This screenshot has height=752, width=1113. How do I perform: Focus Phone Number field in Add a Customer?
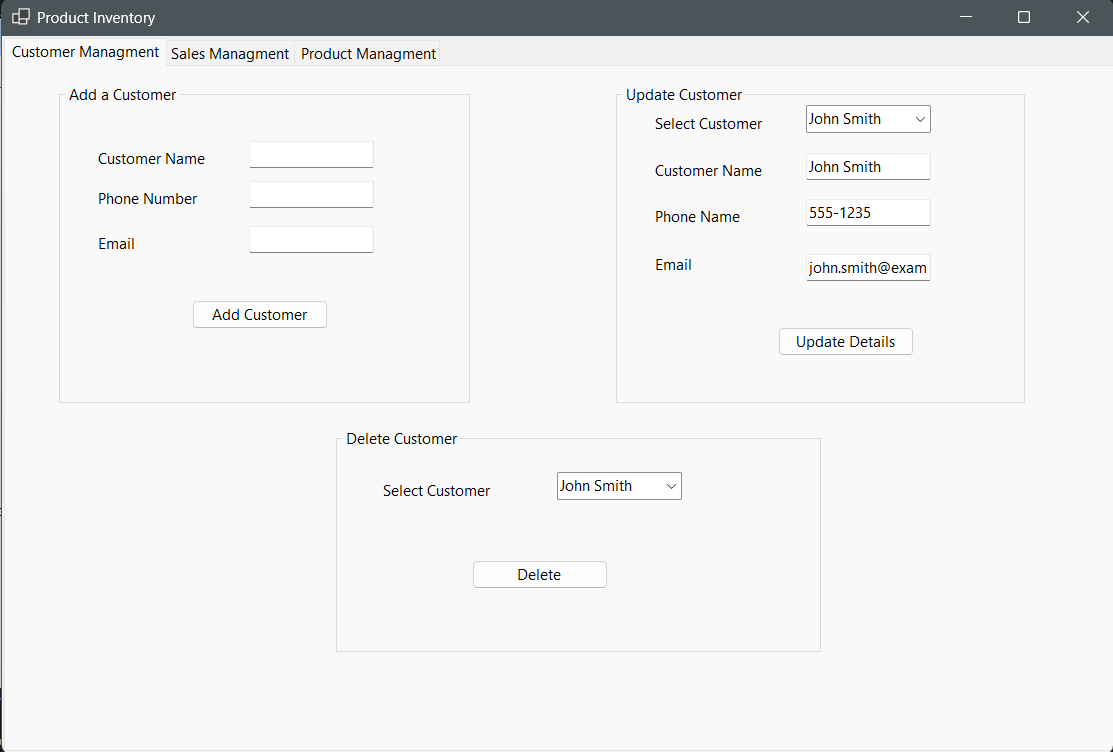311,195
